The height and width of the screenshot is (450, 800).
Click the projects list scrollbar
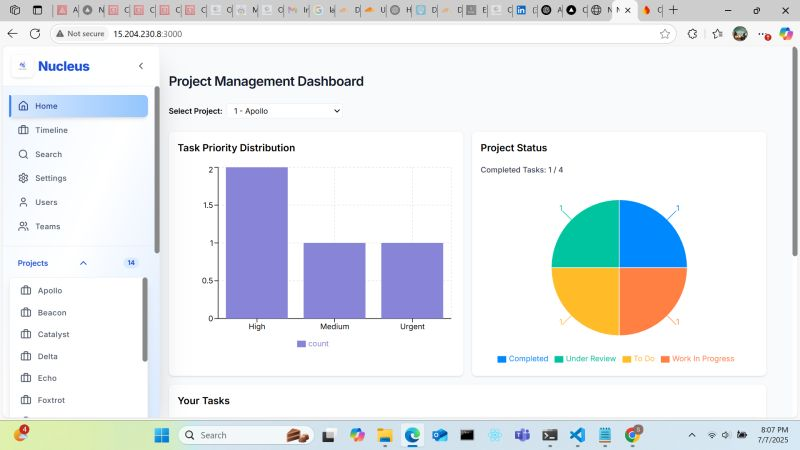(x=145, y=319)
